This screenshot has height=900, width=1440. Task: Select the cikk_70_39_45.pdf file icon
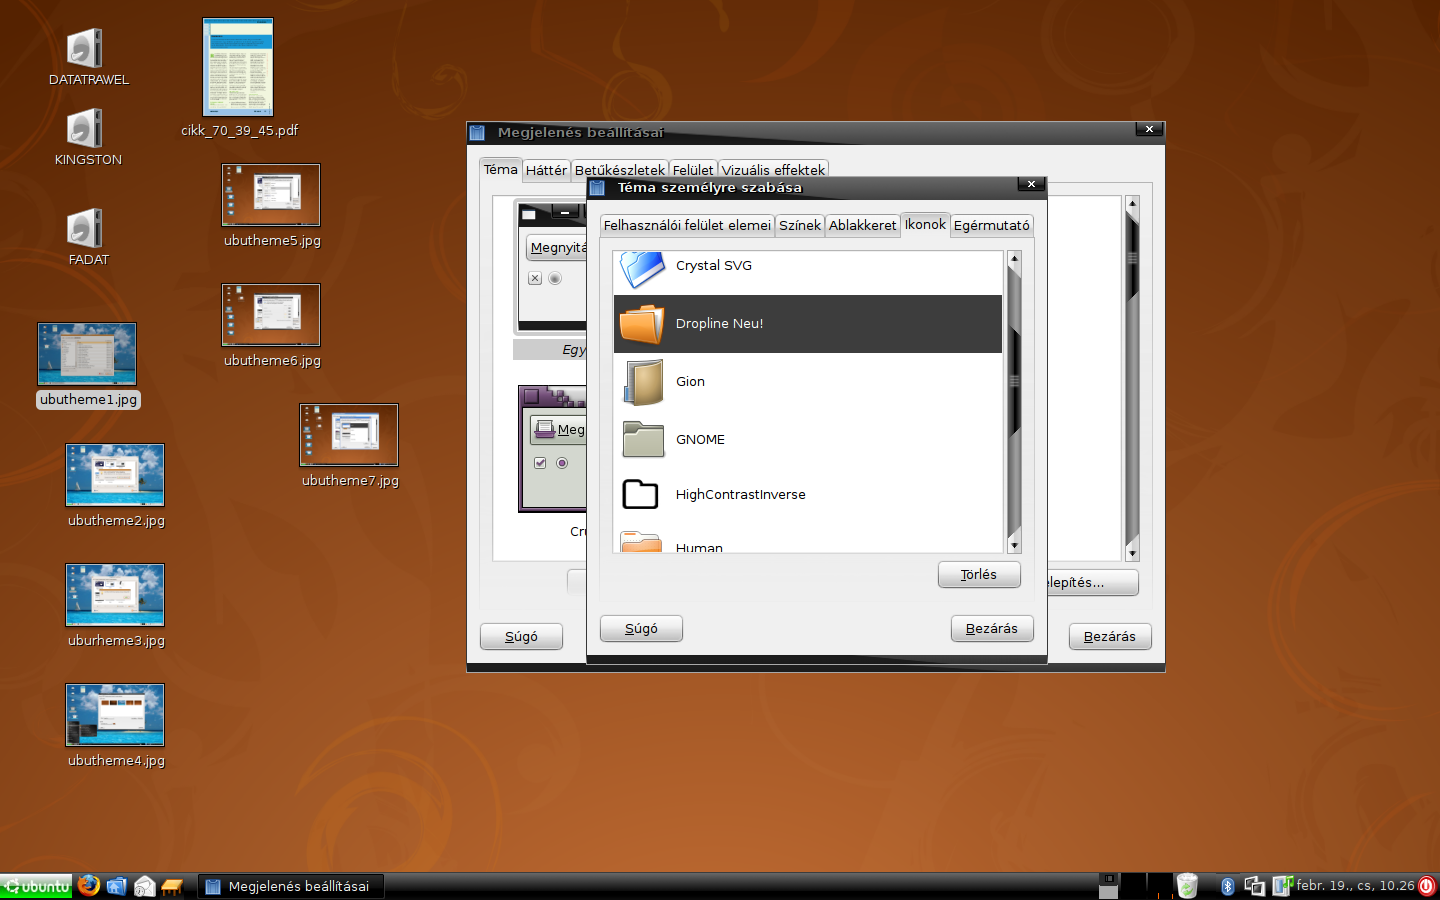(238, 67)
